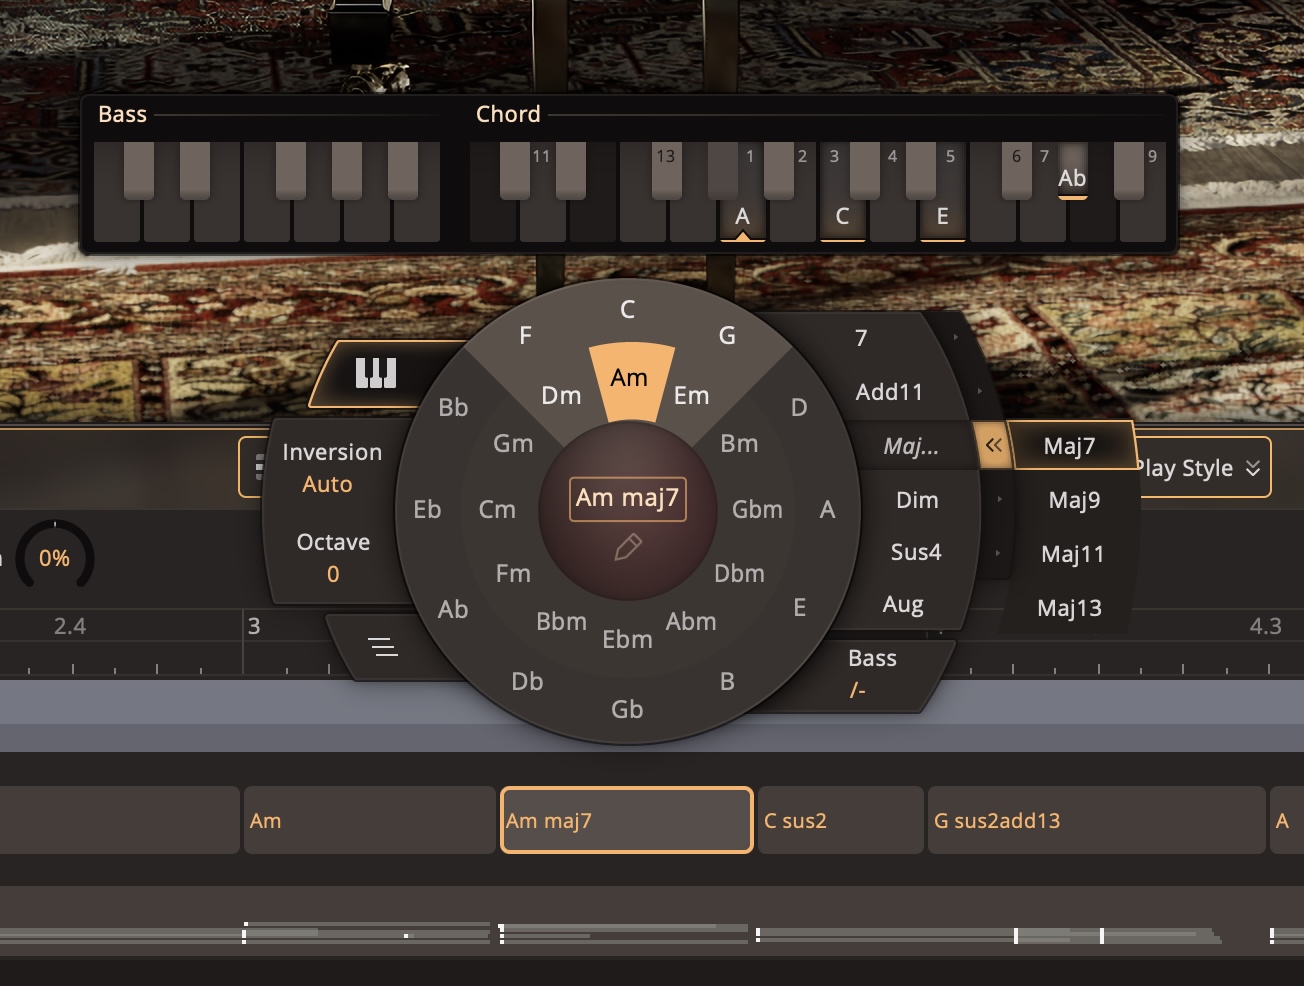
Task: Open the piano keyboard tab icon
Action: (376, 374)
